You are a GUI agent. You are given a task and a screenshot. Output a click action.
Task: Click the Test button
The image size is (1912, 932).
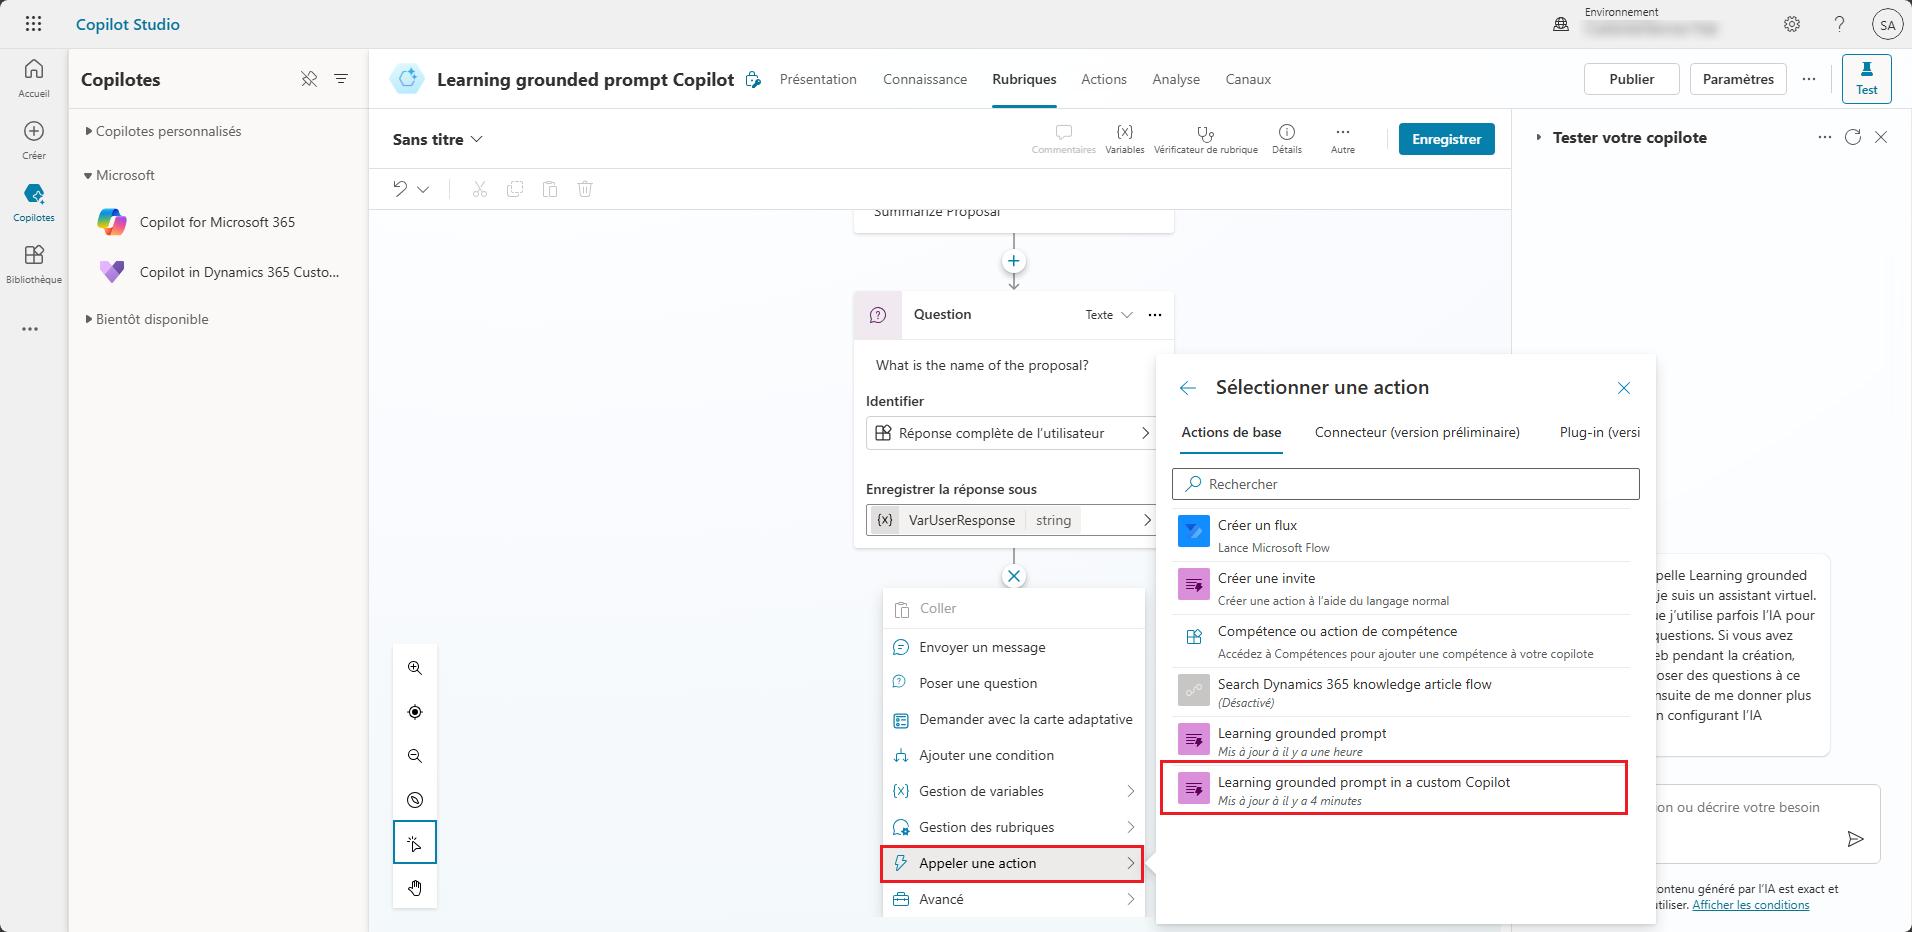1867,79
